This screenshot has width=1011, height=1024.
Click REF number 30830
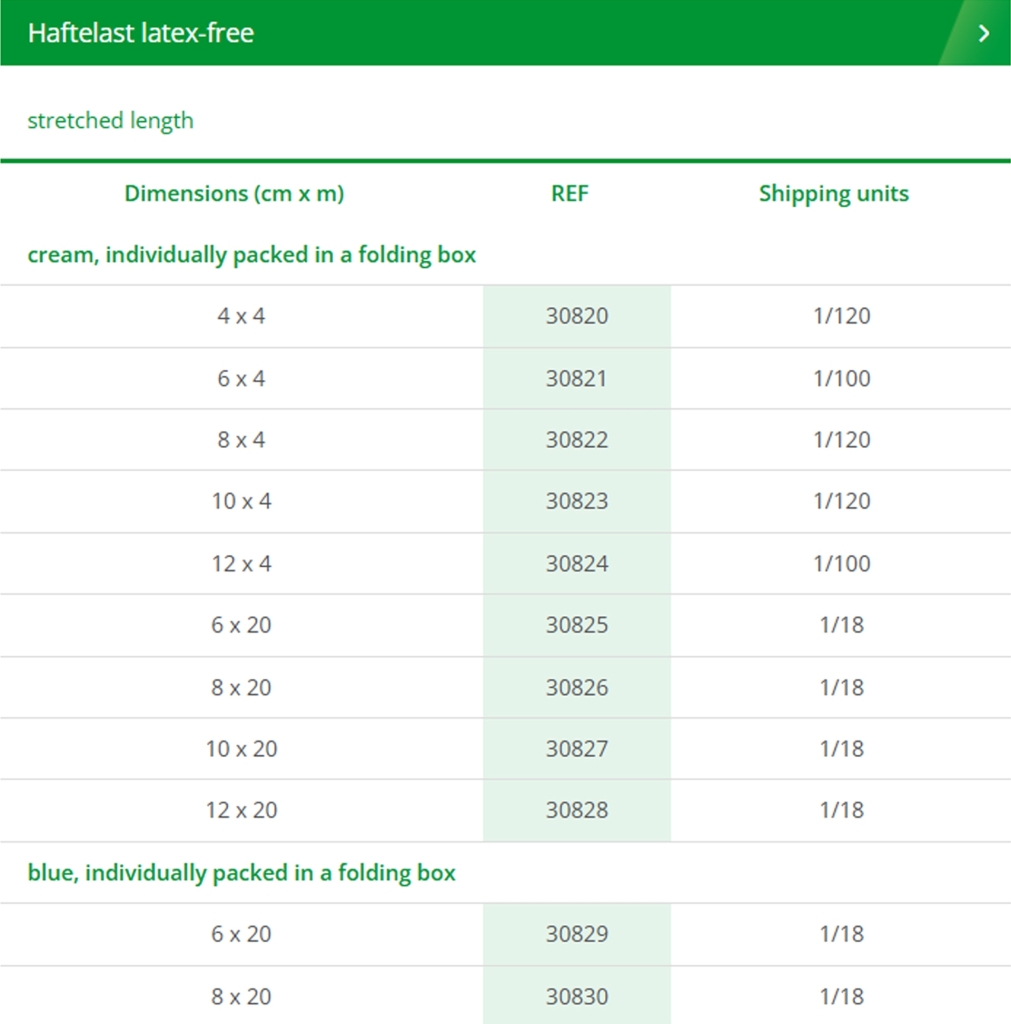point(577,997)
